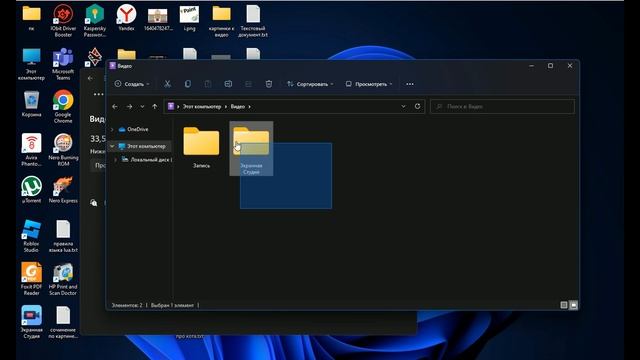Viewport: 640px width, 360px height.
Task: Click the Paste clipboard icon in toolbar
Action: click(208, 84)
